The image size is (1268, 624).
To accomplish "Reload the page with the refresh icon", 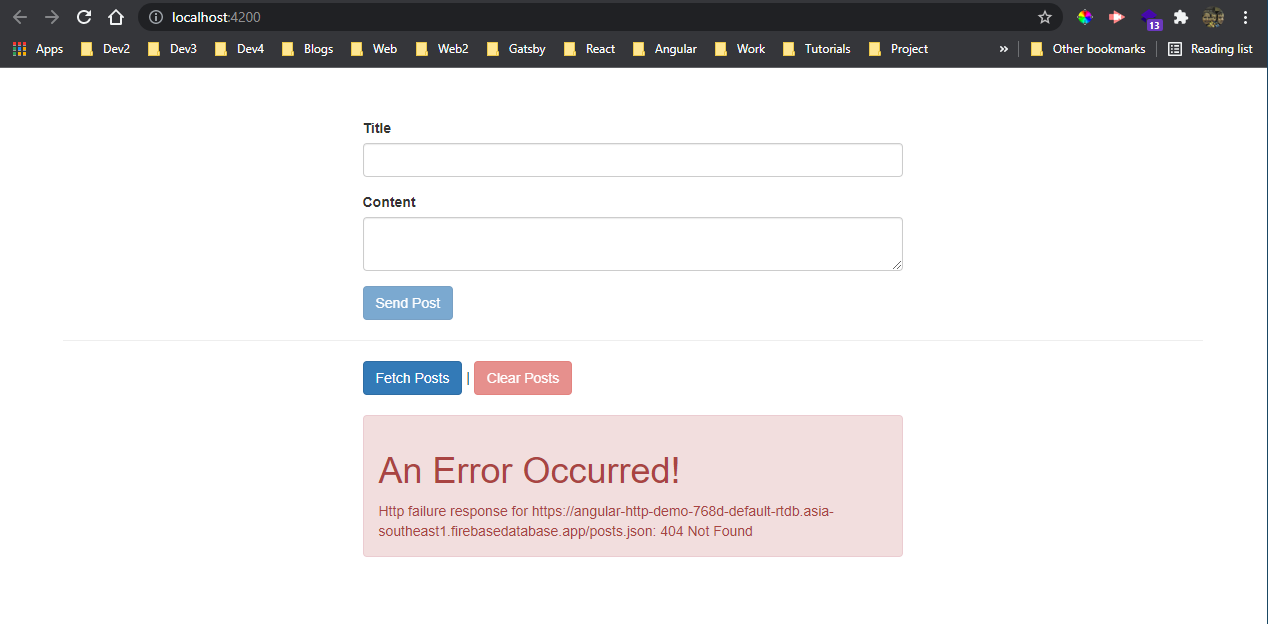I will pyautogui.click(x=84, y=17).
